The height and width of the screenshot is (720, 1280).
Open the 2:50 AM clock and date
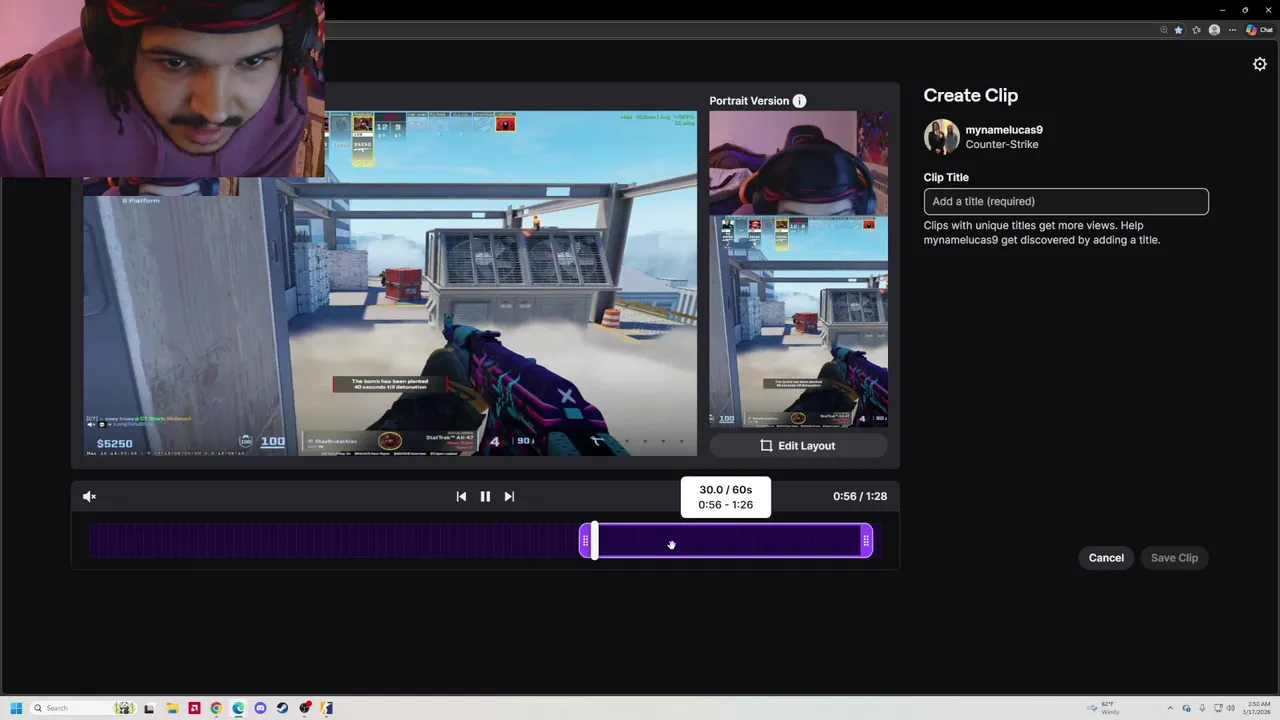1259,708
